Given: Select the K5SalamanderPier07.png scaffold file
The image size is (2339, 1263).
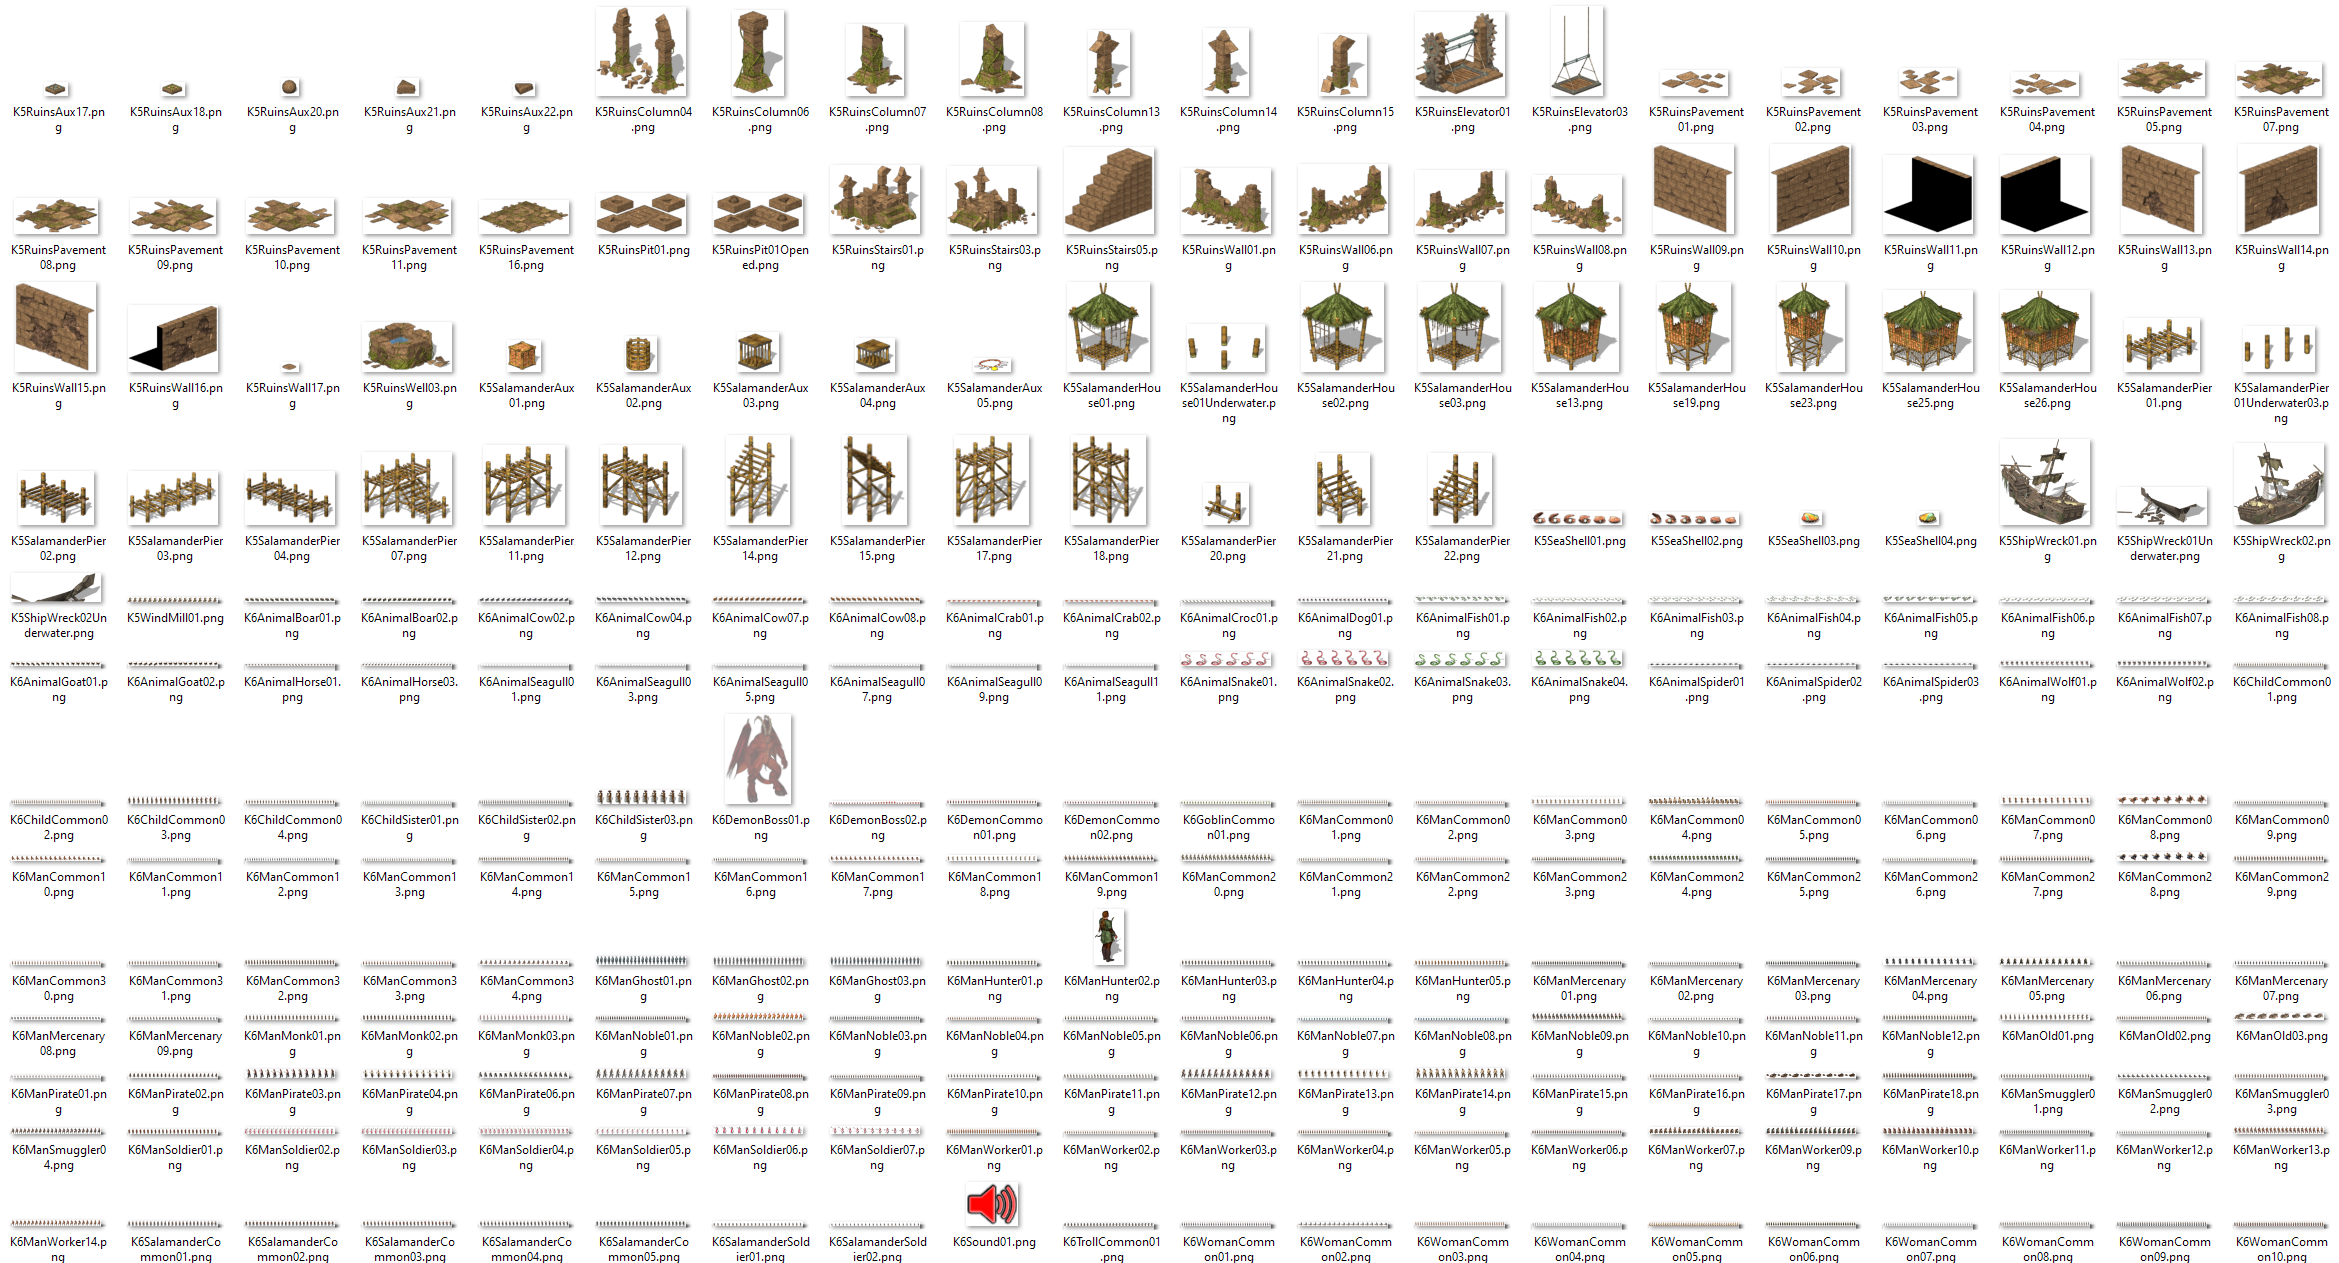Looking at the screenshot, I should 407,488.
